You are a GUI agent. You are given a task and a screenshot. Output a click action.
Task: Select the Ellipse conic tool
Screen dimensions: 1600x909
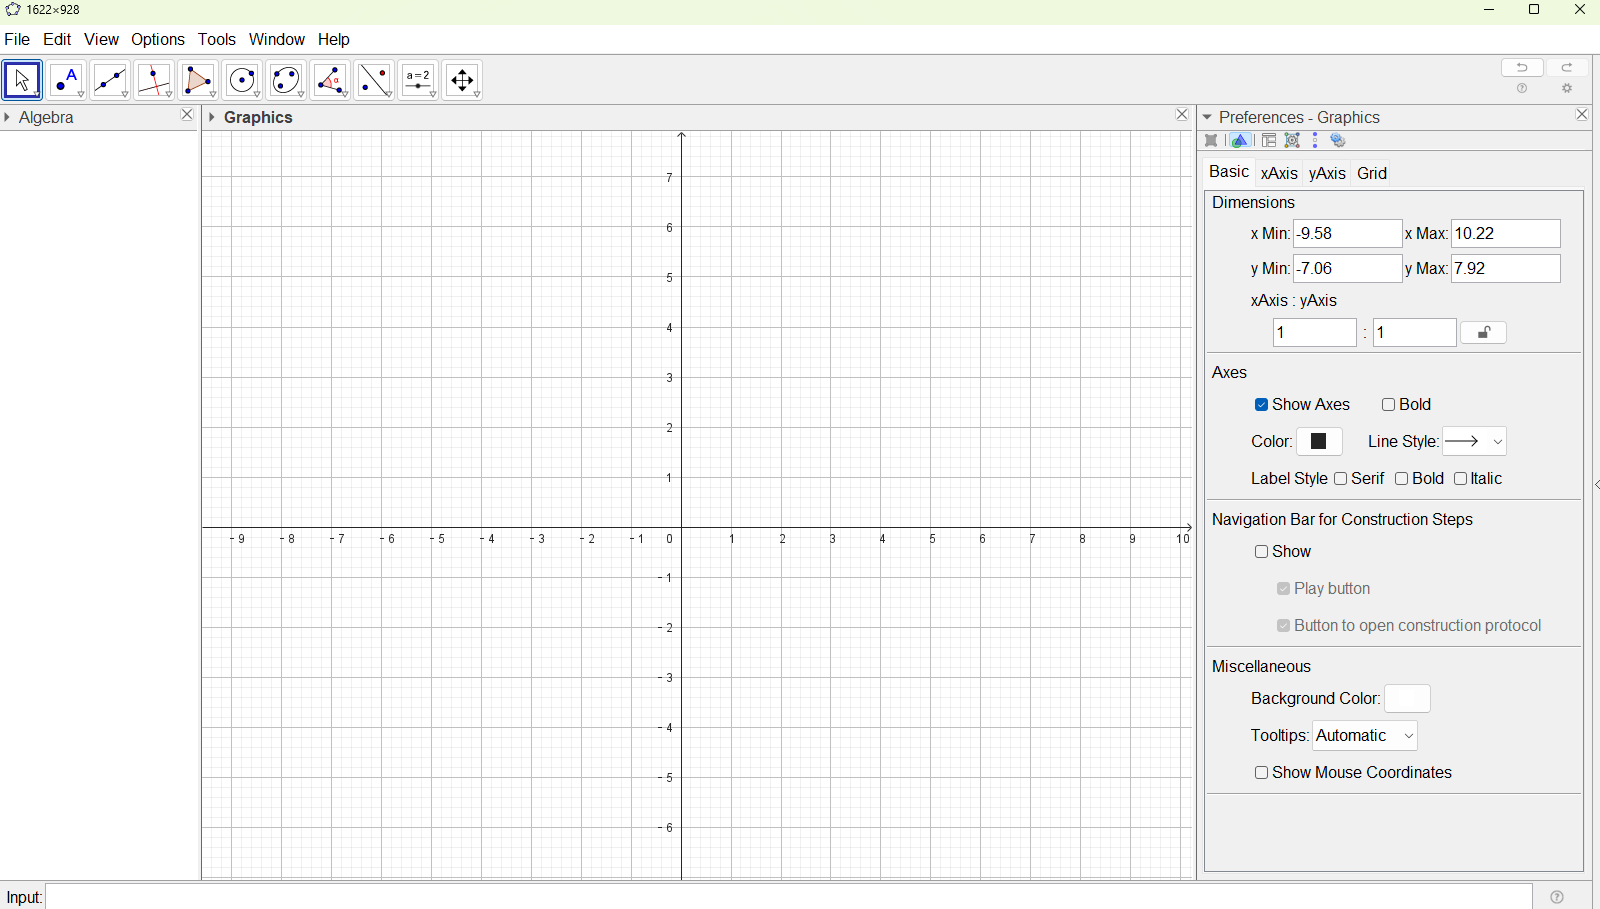286,80
